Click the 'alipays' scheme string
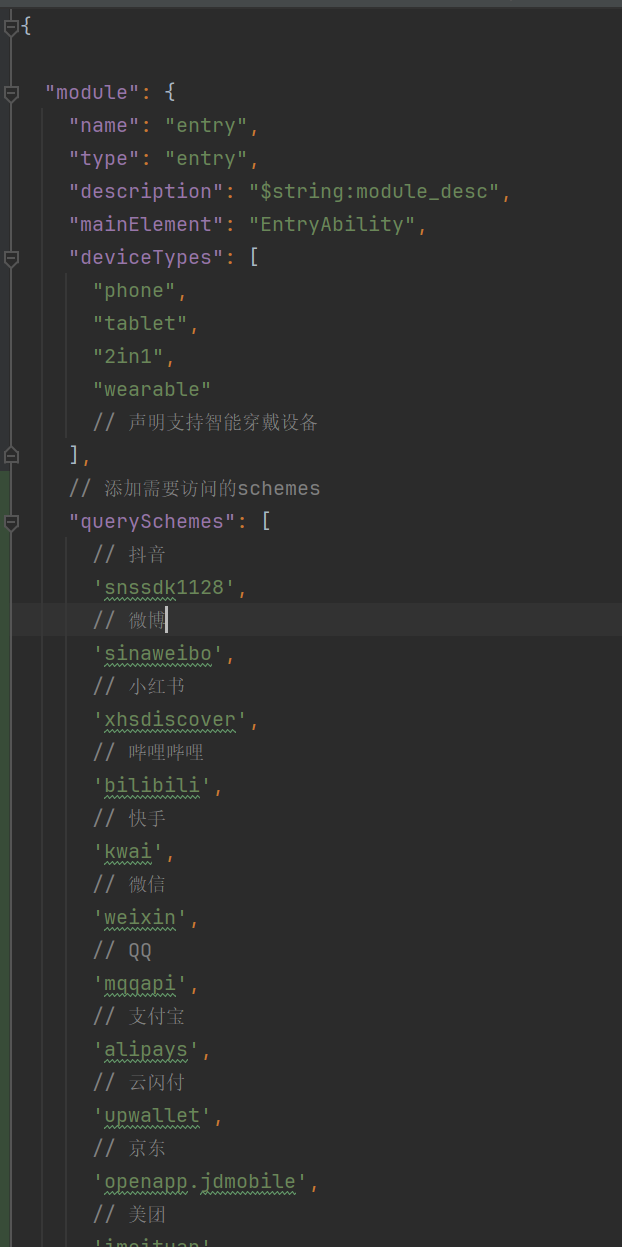This screenshot has width=622, height=1247. [x=146, y=1050]
